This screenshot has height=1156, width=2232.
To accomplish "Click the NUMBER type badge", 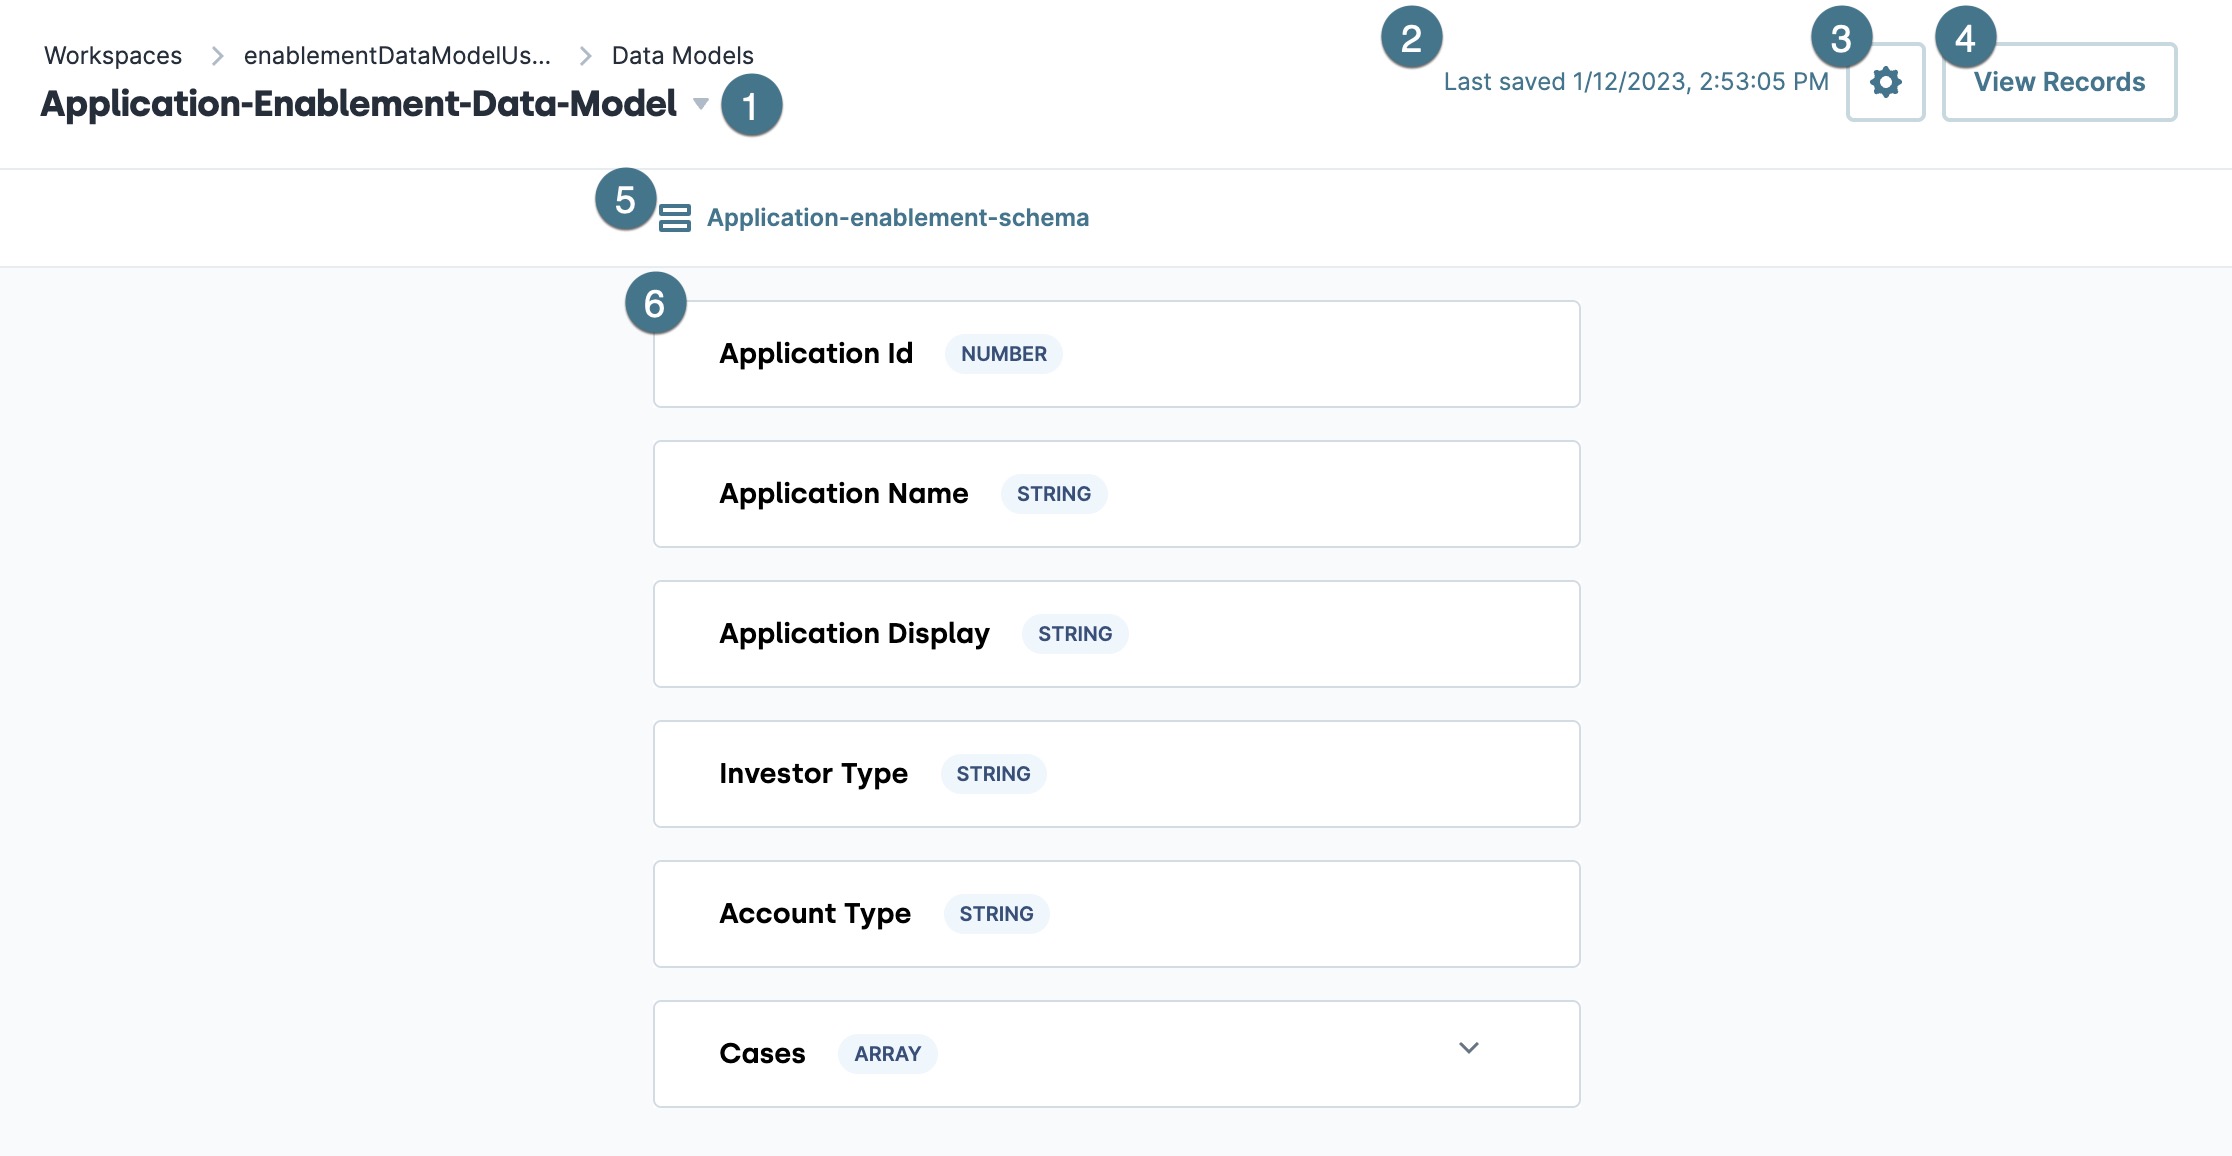I will click(x=1004, y=354).
